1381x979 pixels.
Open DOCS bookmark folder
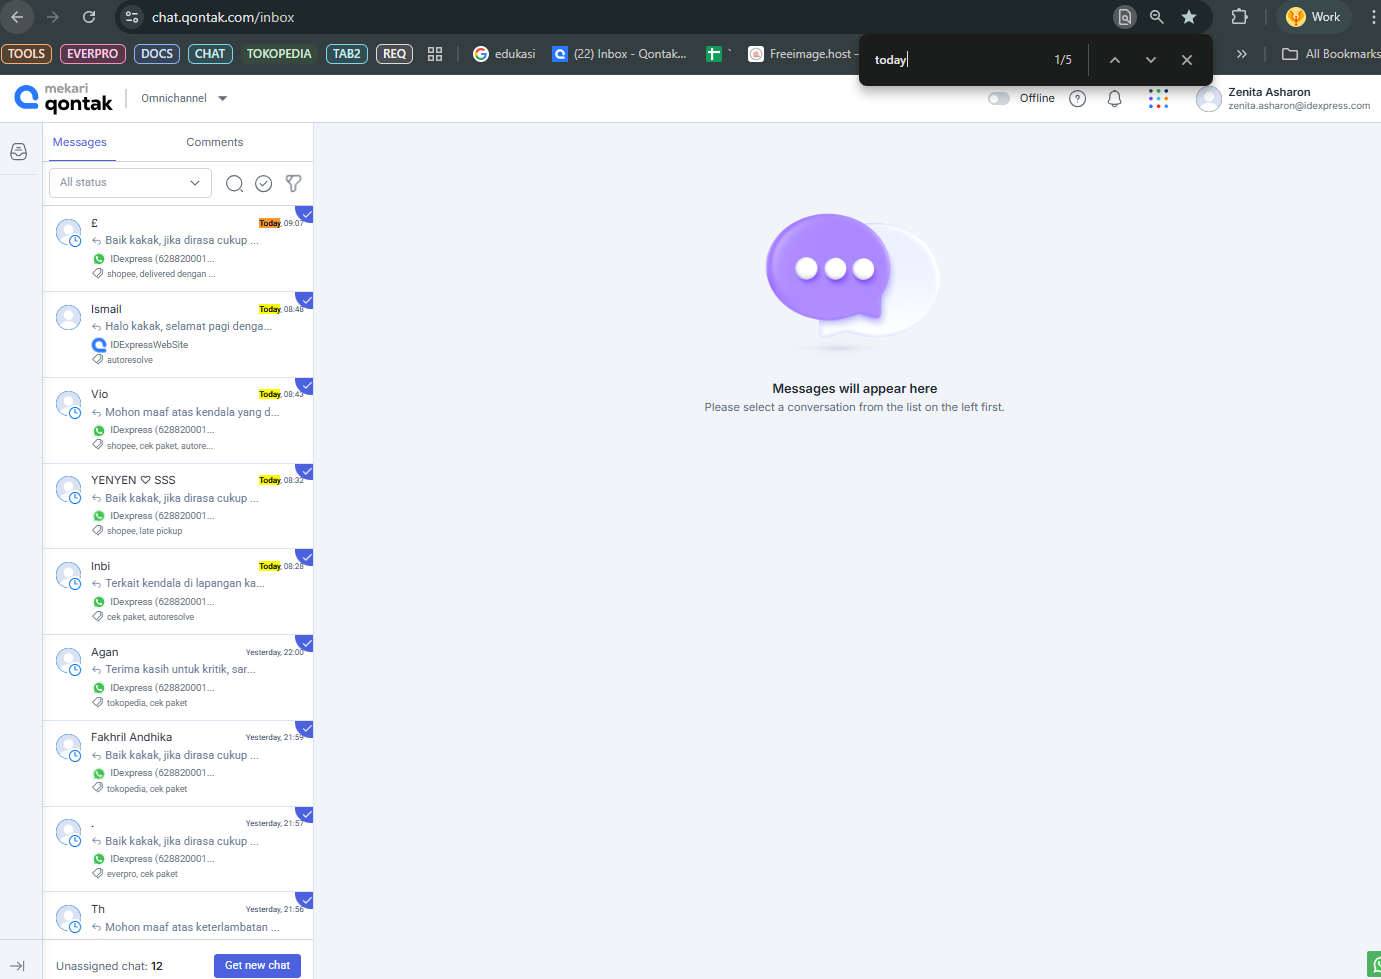click(x=157, y=54)
